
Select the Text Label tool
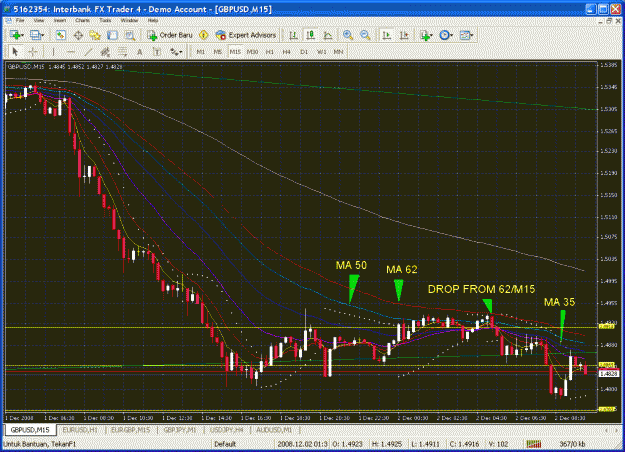click(157, 52)
